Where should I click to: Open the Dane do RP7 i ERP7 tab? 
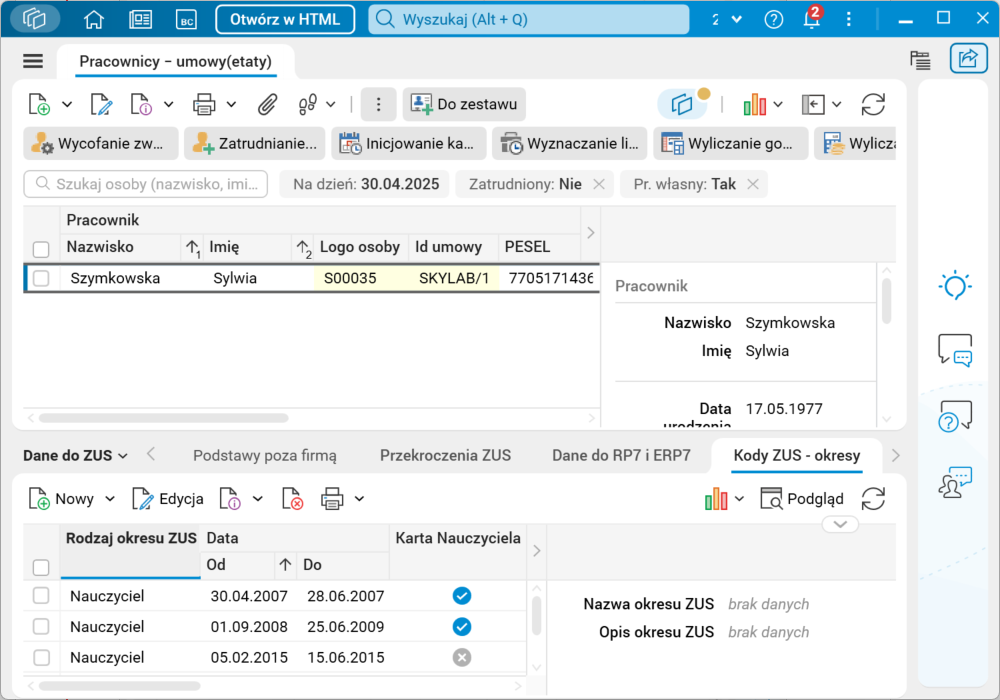point(621,455)
